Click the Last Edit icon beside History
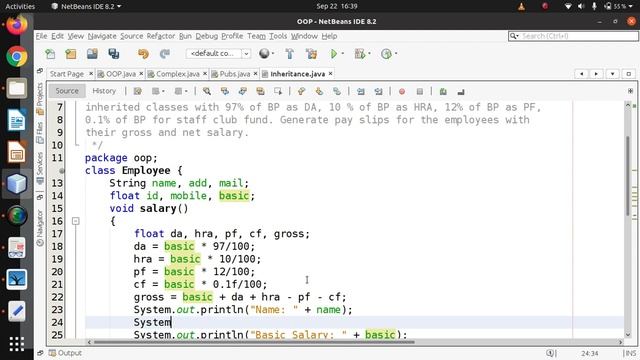The width and height of the screenshot is (640, 360). (x=138, y=91)
